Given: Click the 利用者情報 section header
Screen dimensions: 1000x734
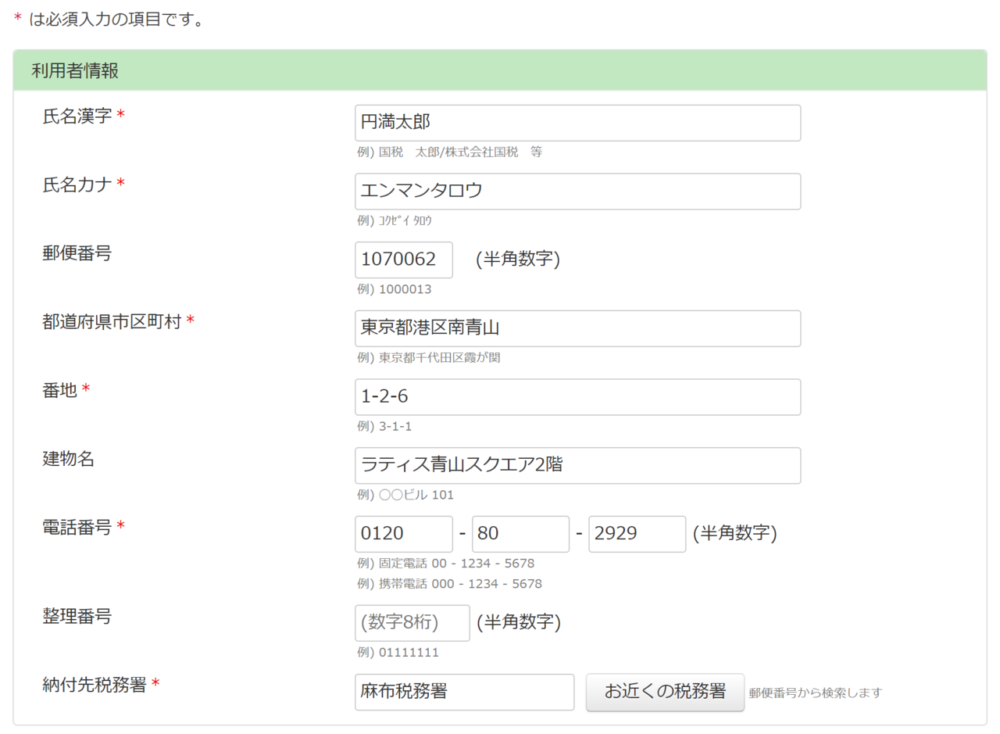Looking at the screenshot, I should click(x=500, y=70).
